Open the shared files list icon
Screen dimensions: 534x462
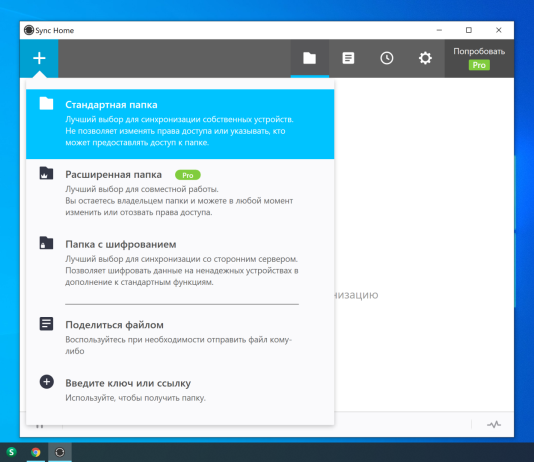[348, 58]
